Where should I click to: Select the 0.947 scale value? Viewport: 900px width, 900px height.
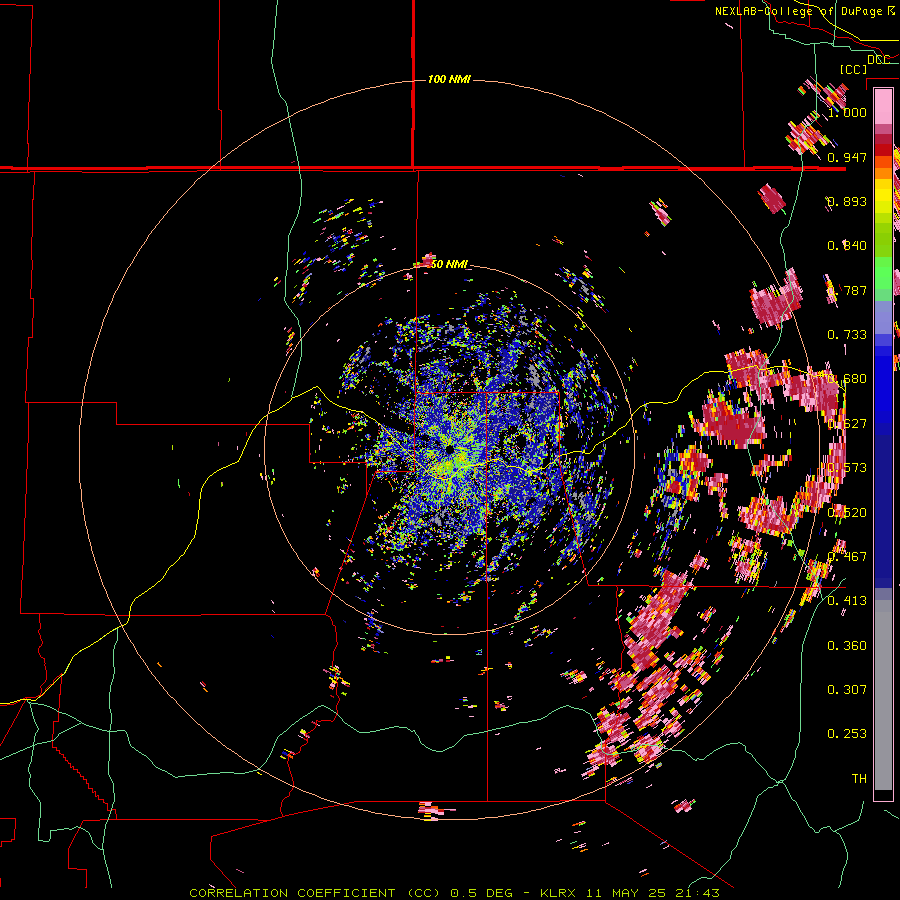click(x=847, y=157)
